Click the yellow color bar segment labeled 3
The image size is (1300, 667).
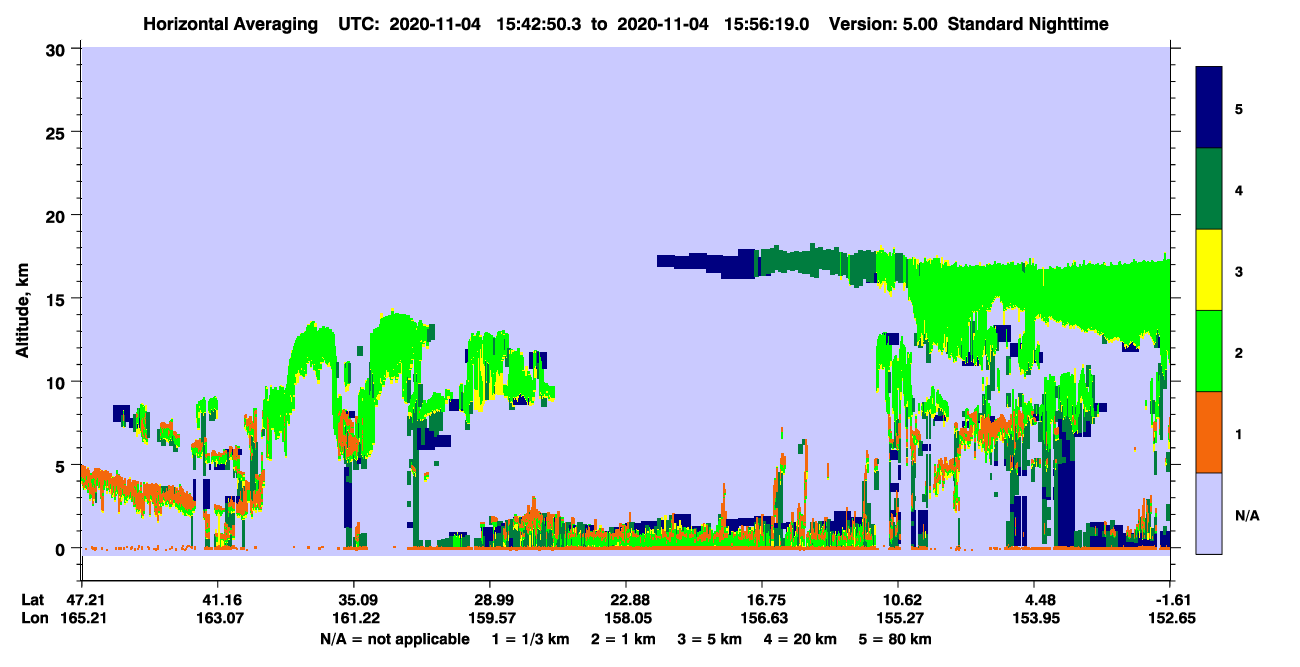(x=1209, y=270)
